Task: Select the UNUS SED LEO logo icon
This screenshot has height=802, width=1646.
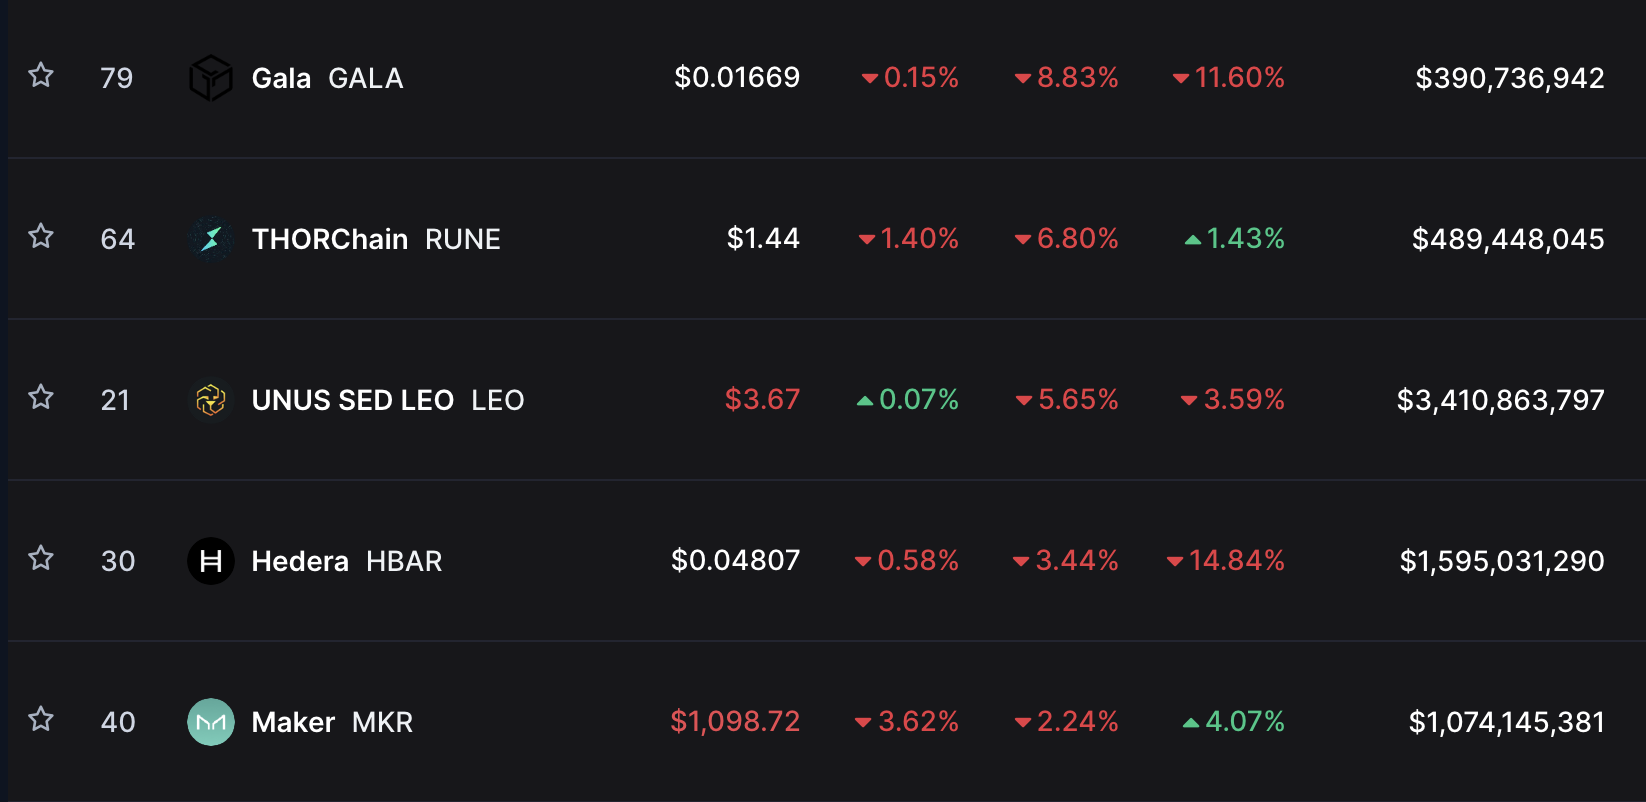Action: [x=211, y=400]
